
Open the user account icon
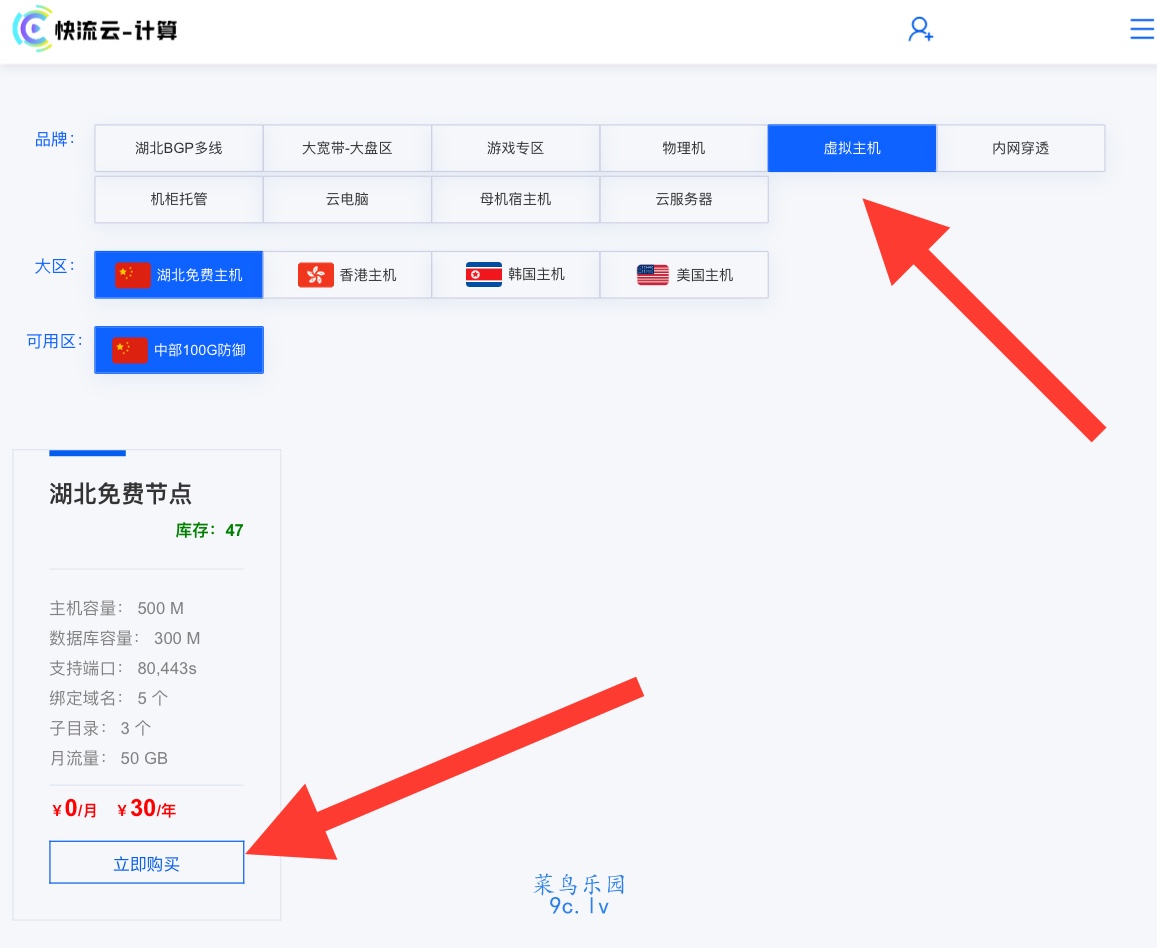pos(920,29)
